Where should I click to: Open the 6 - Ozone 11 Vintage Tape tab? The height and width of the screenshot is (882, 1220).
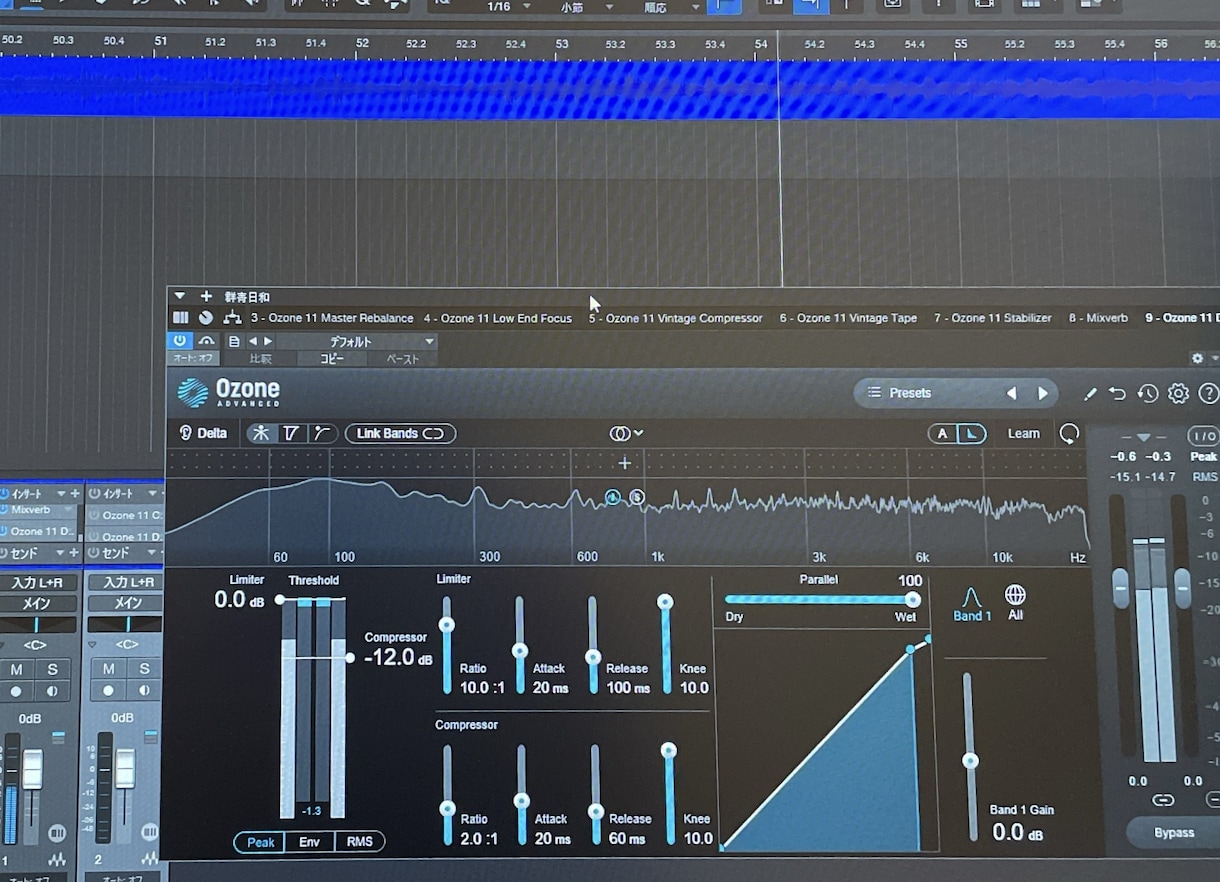[x=848, y=318]
